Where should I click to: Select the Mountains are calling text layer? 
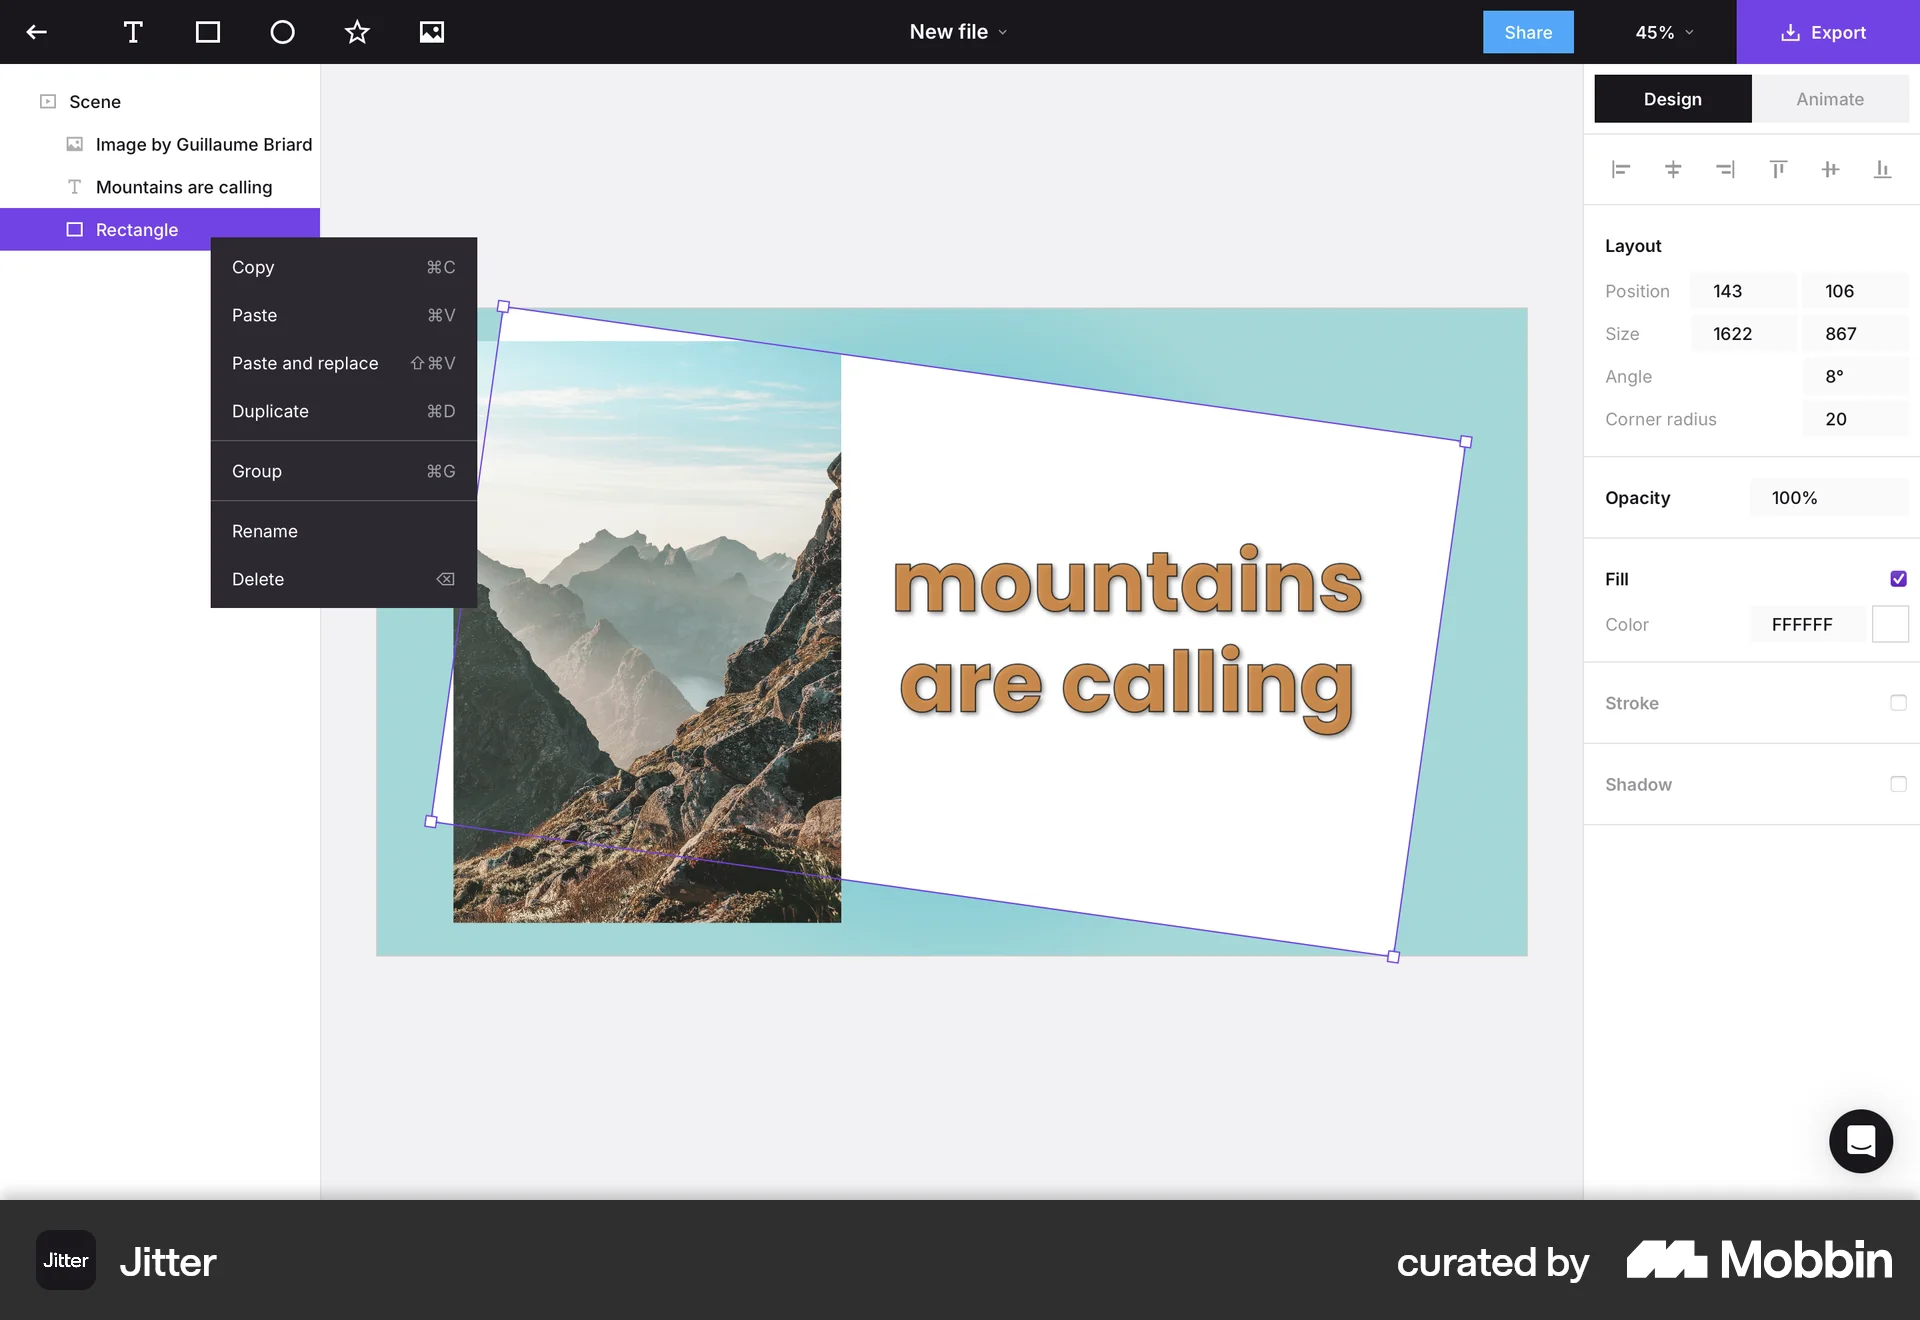pos(183,187)
